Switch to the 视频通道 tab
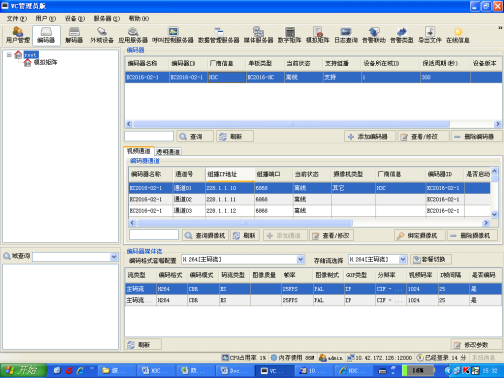This screenshot has width=504, height=378. point(139,151)
